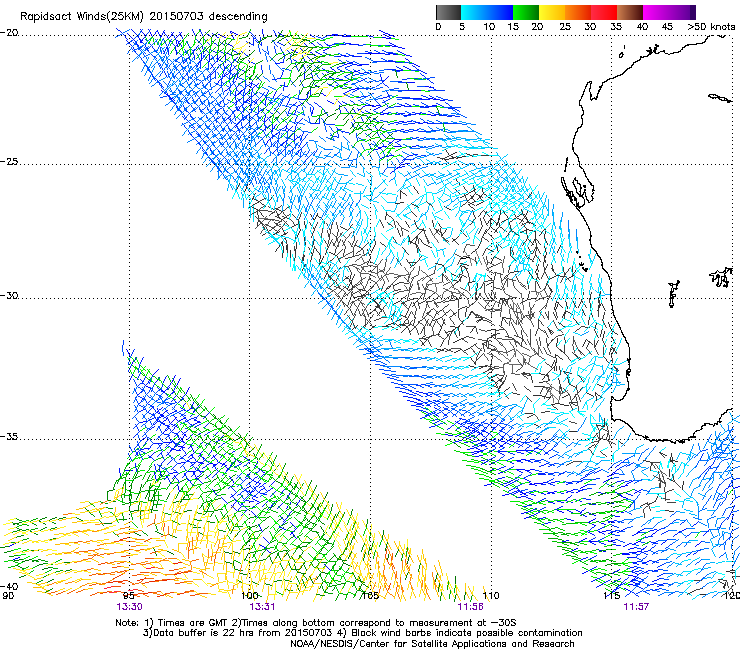Screen dimensions: 740x650
Task: Click the NOAA/NESDIS credit line
Action: pos(432,644)
